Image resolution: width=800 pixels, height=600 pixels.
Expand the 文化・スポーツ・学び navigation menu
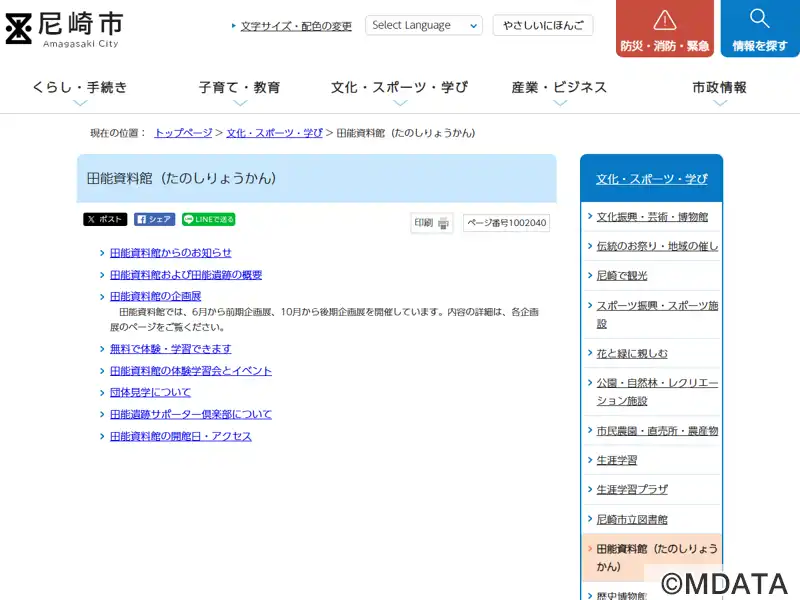click(399, 89)
